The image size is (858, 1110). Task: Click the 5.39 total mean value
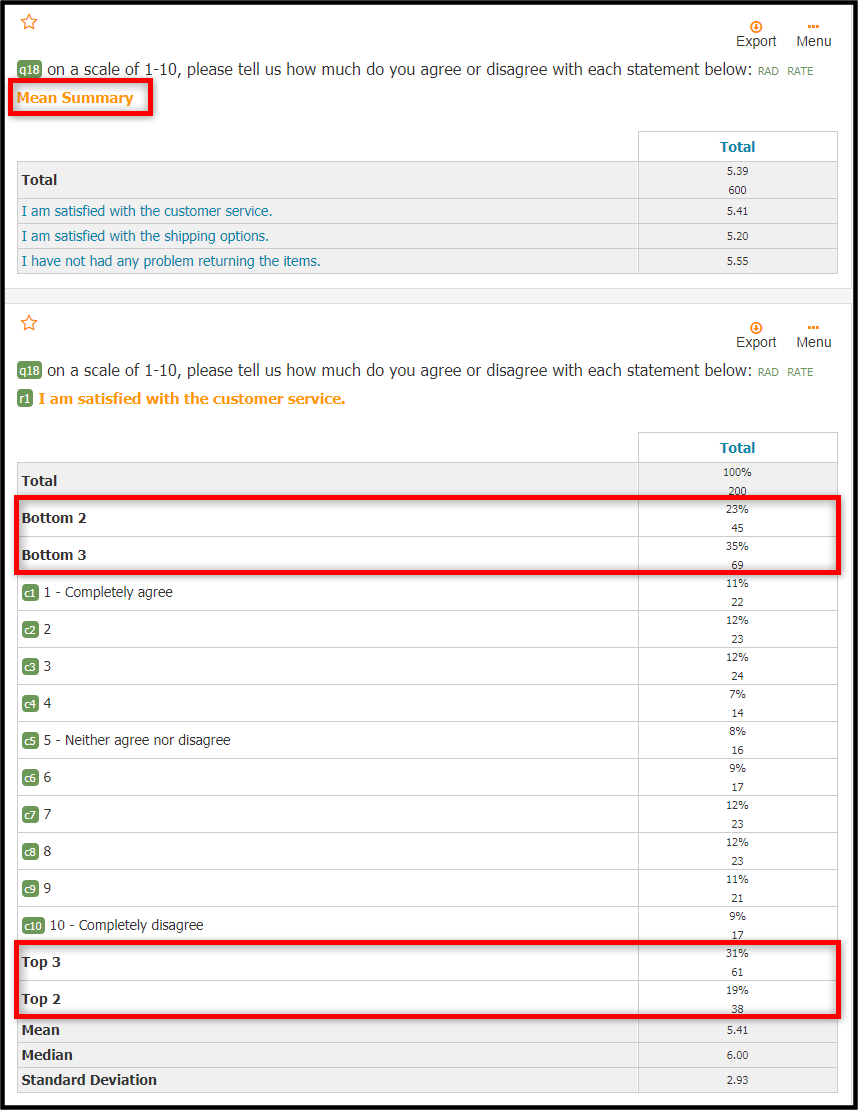pyautogui.click(x=737, y=171)
